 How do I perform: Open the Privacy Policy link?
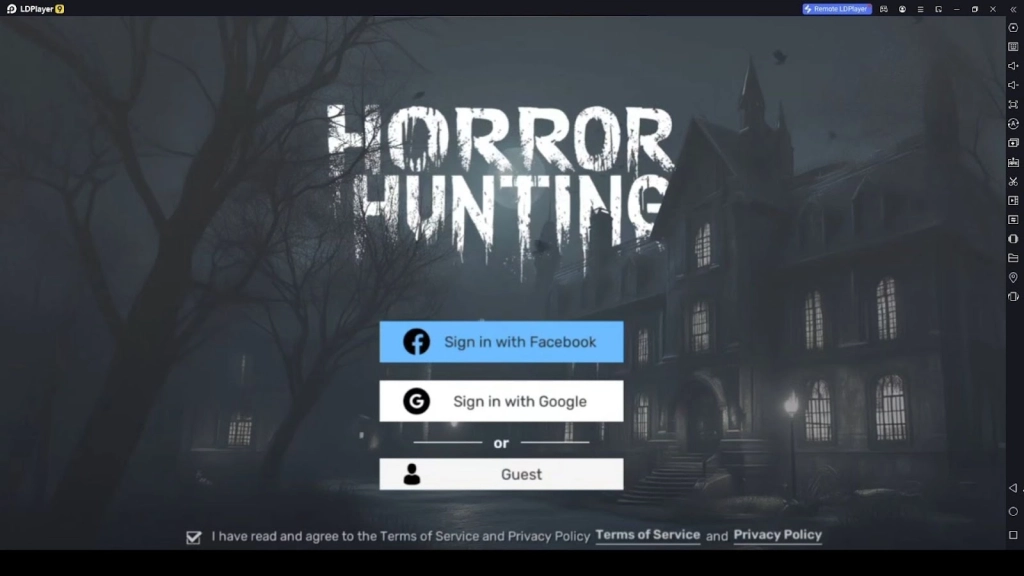777,535
